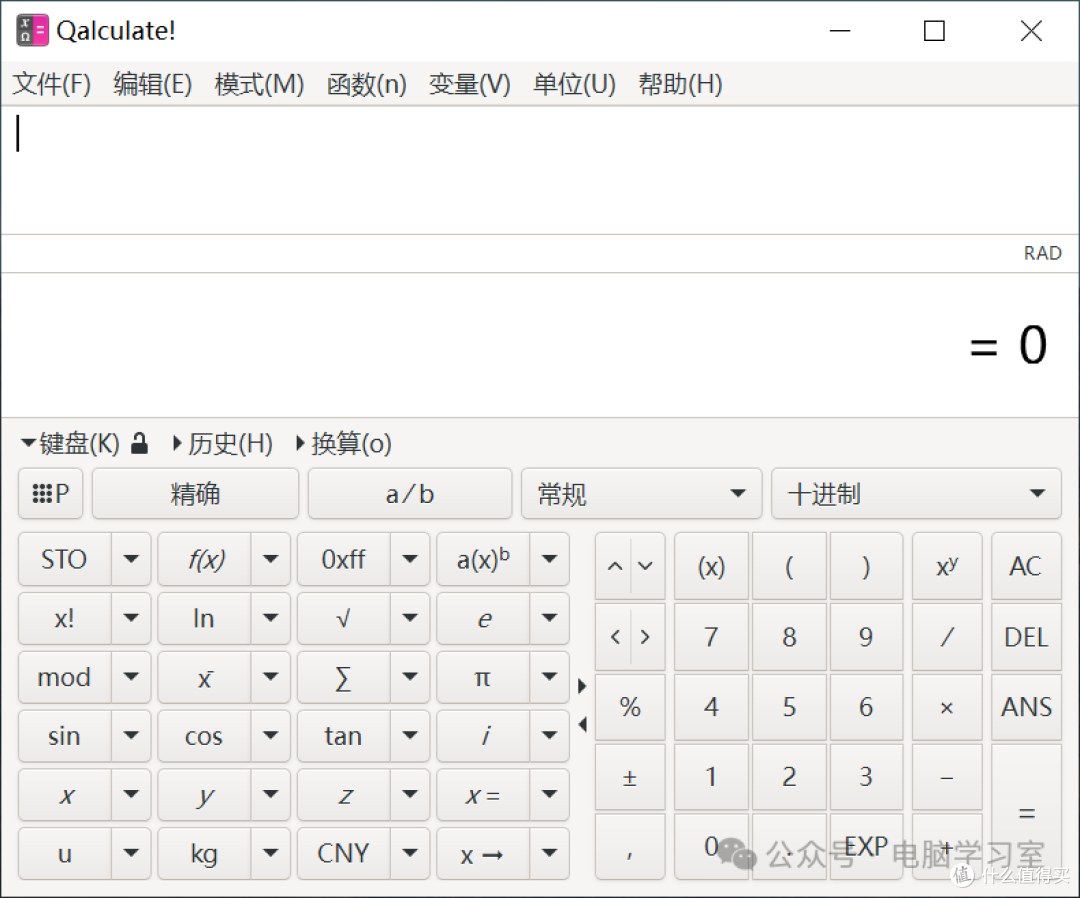The width and height of the screenshot is (1080, 898).
Task: Open the dropdown arrow beside π
Action: click(x=549, y=678)
